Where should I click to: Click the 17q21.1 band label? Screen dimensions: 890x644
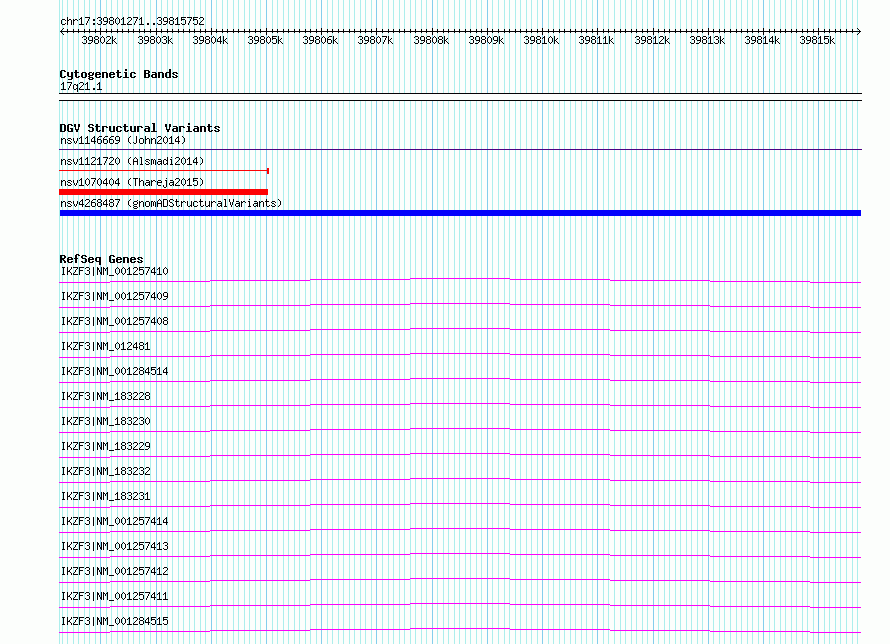coord(81,86)
